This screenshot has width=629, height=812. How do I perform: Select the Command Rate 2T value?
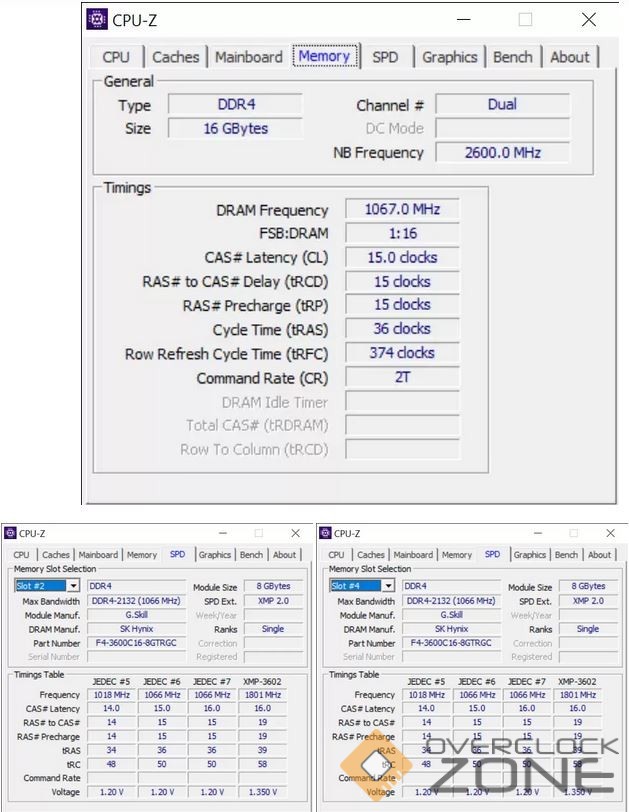402,377
